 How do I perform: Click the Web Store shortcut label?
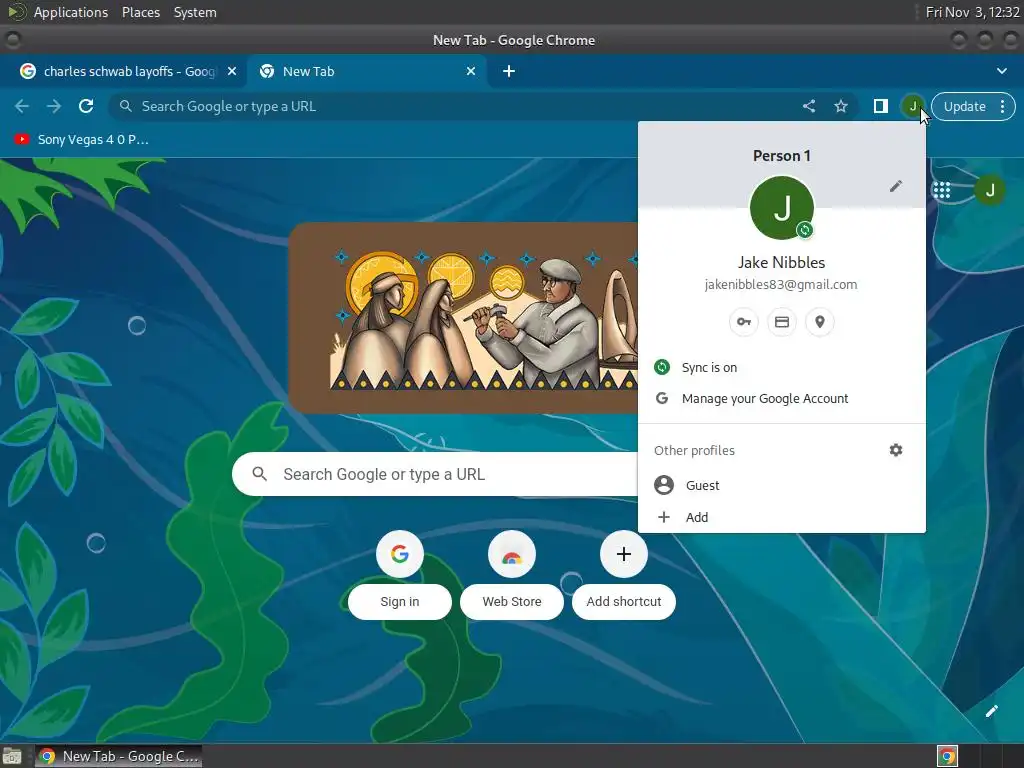click(512, 601)
